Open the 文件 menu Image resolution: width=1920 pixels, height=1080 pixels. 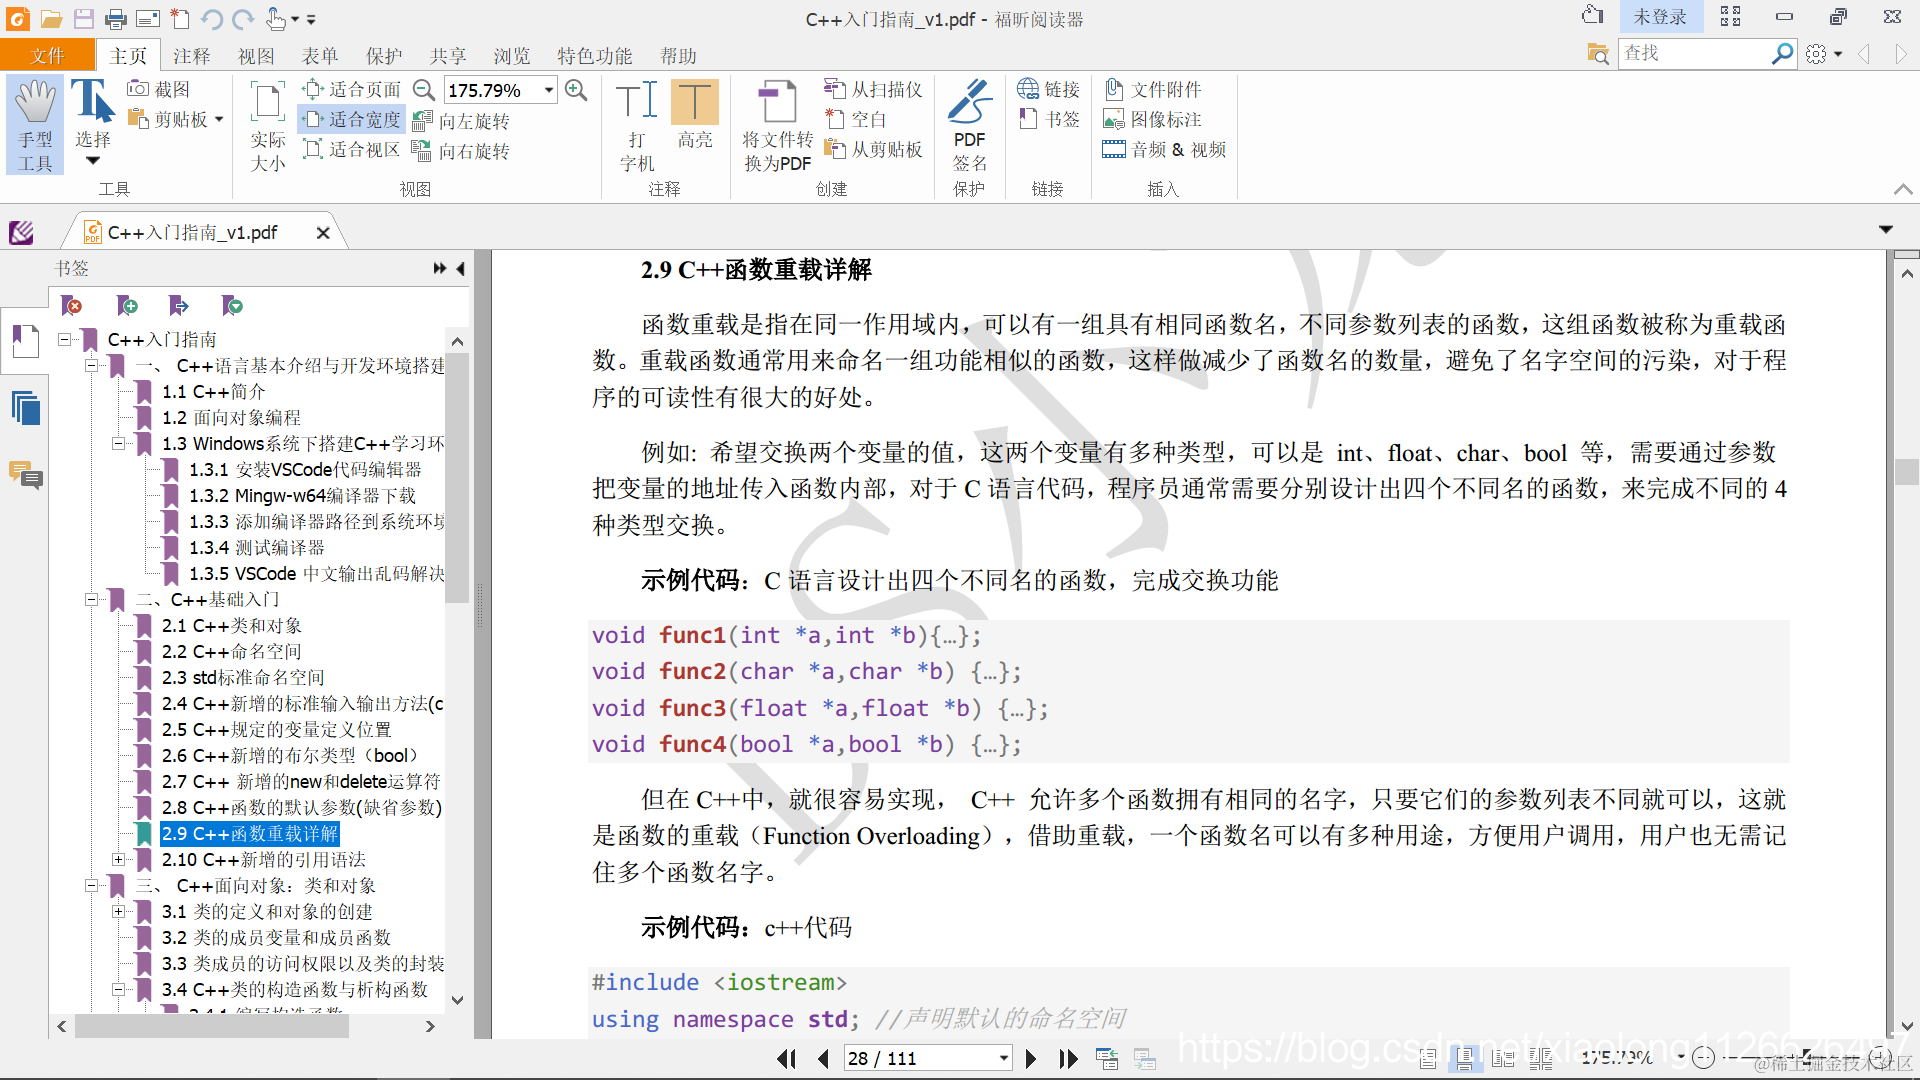pos(47,56)
